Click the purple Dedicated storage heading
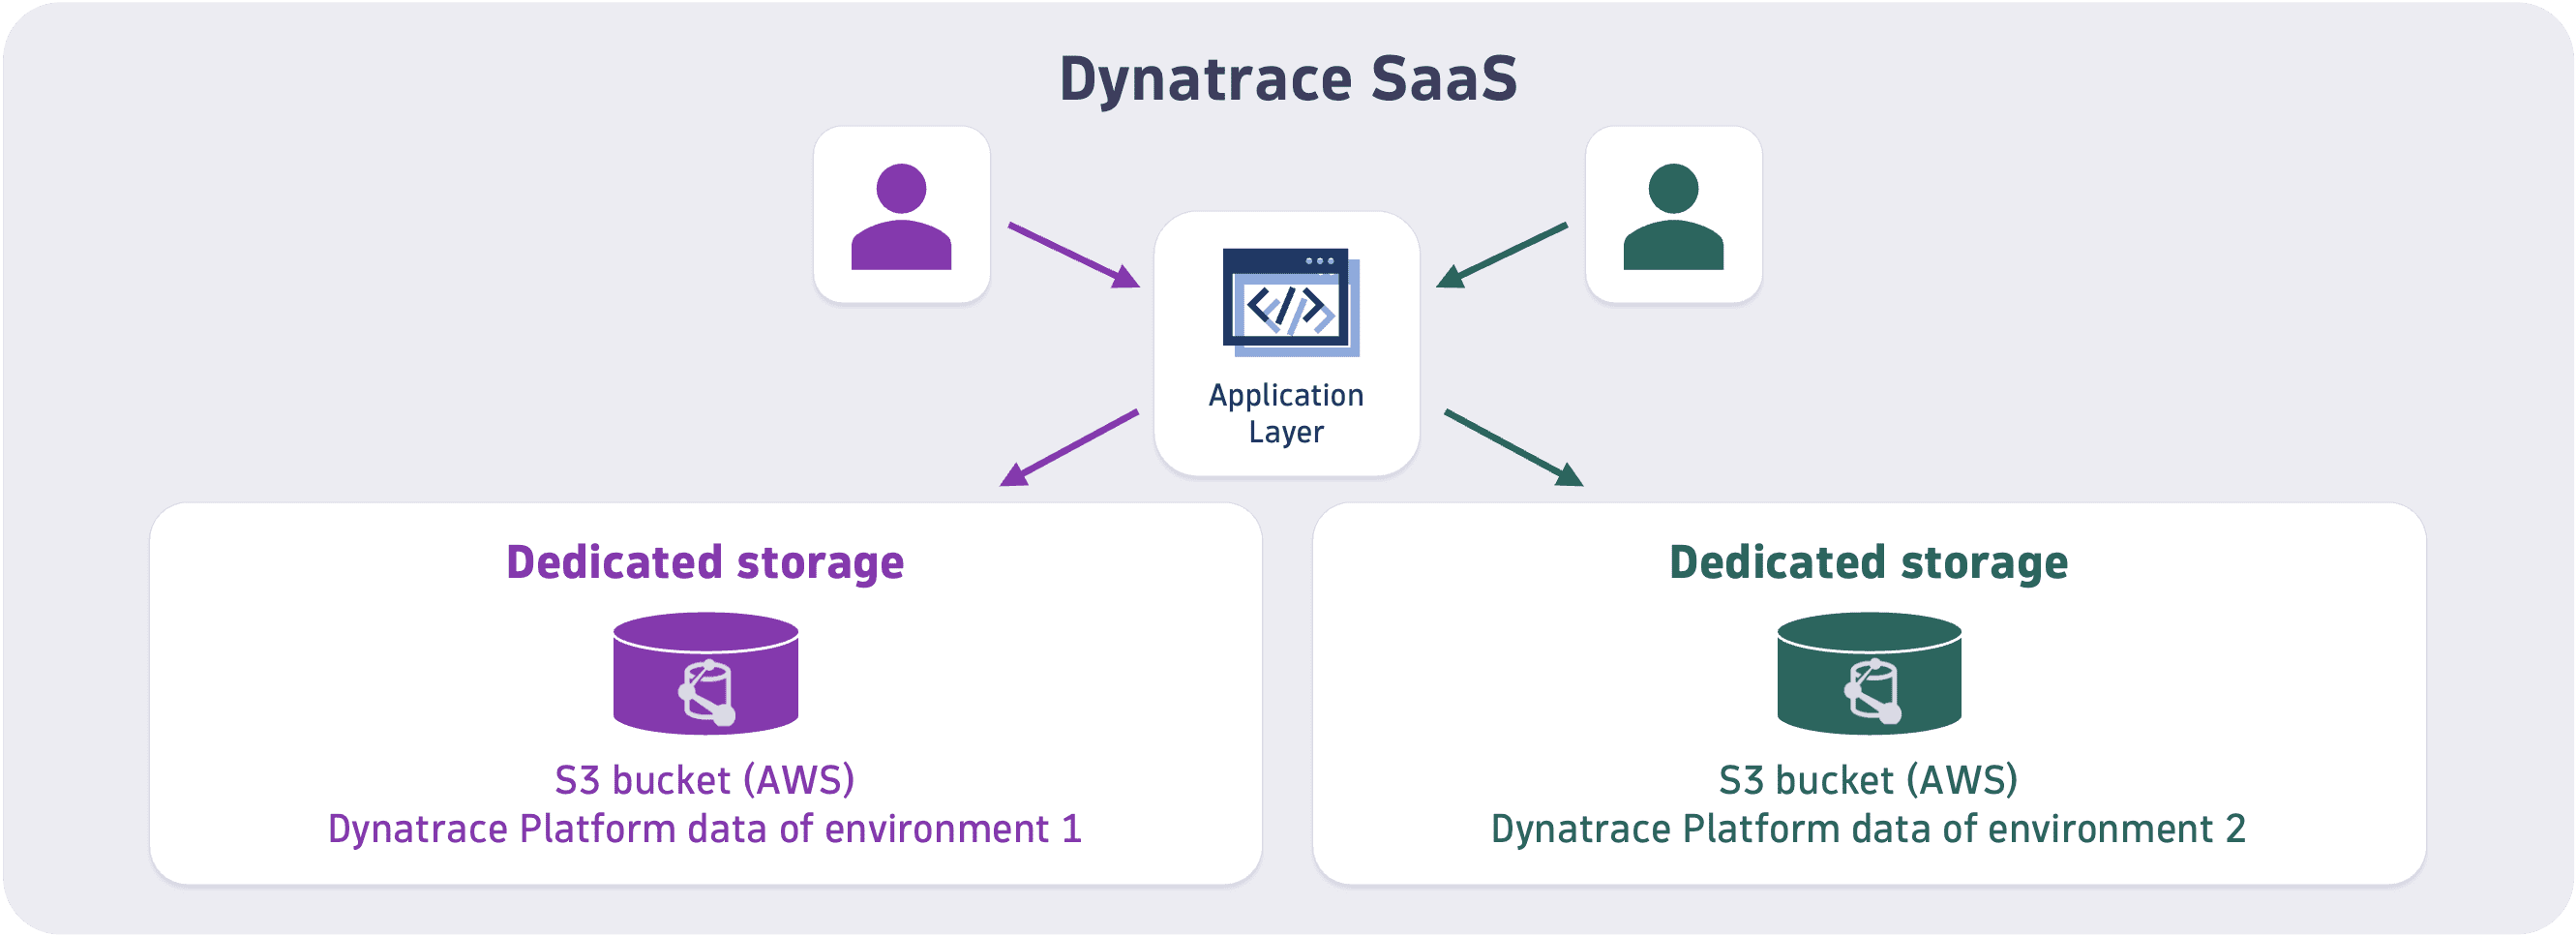This screenshot has height=936, width=2576. pos(705,562)
